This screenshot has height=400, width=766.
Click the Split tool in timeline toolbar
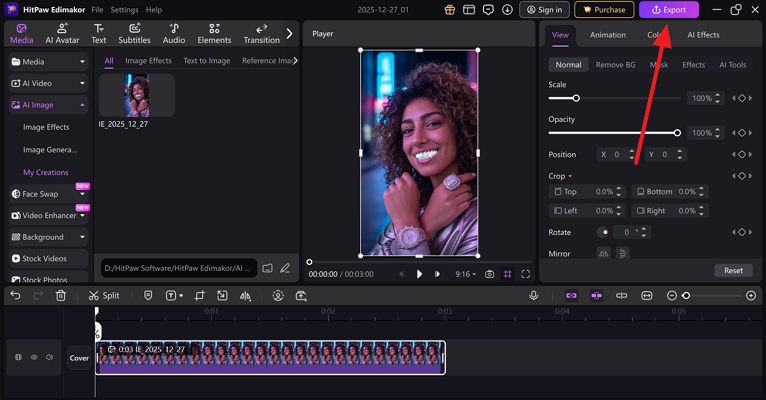click(x=103, y=296)
